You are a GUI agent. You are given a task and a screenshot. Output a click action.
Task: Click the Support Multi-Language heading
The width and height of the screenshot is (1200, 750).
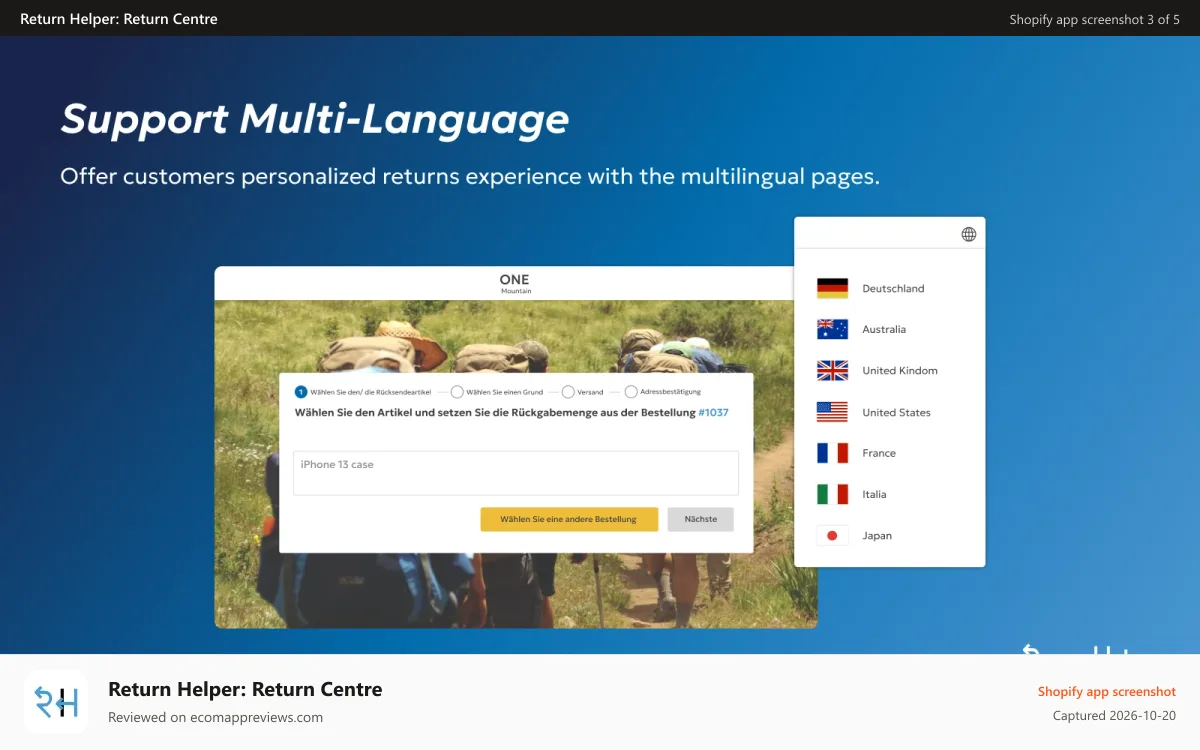[314, 118]
